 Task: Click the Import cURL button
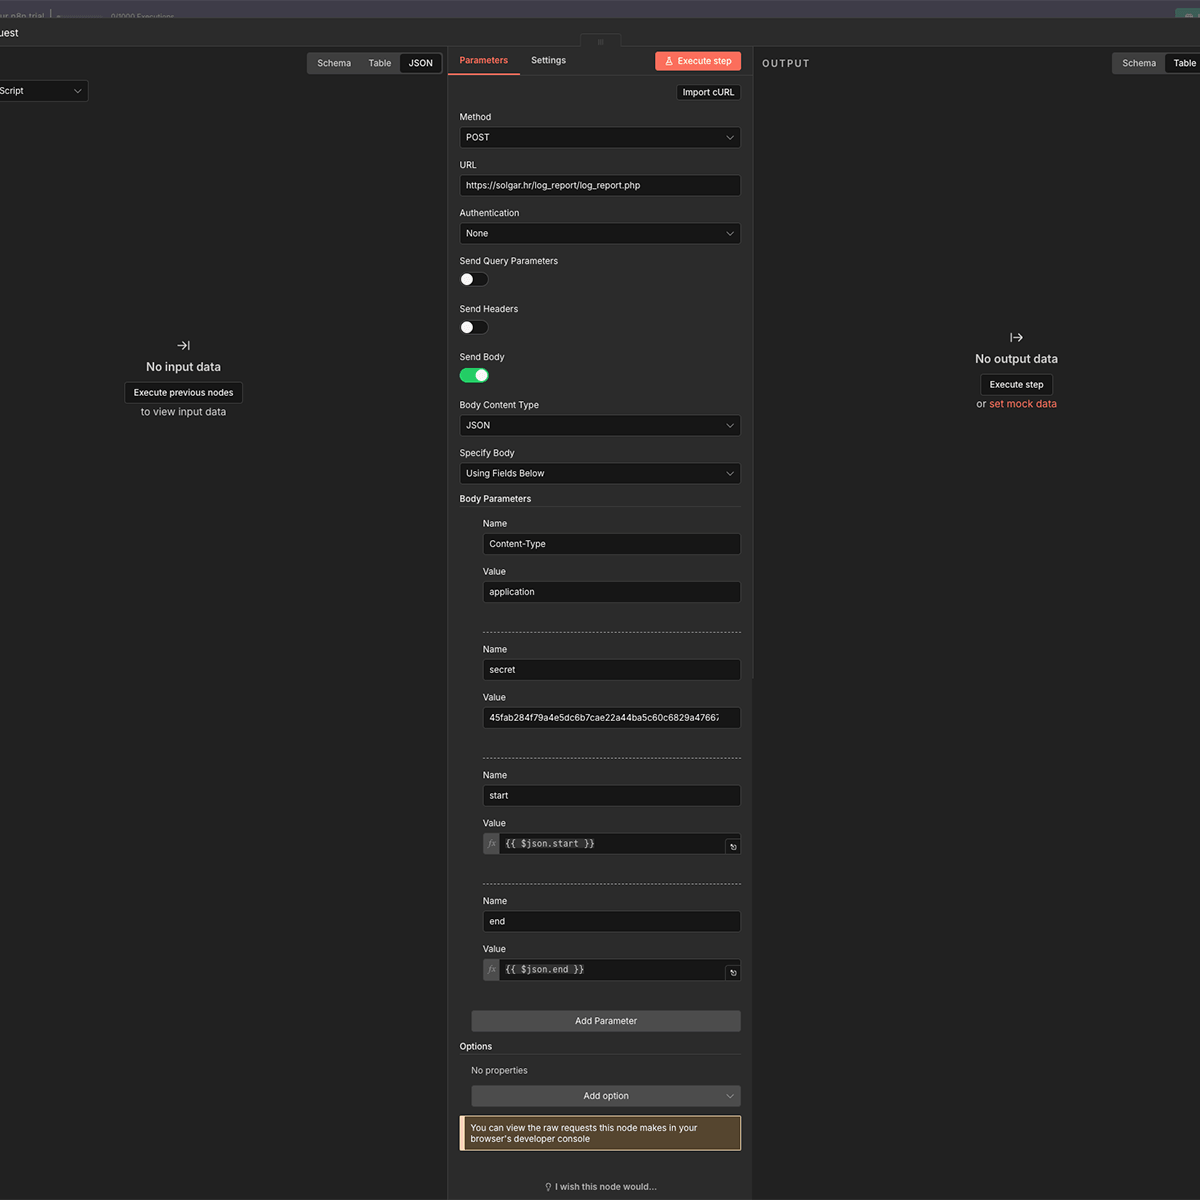coord(708,92)
